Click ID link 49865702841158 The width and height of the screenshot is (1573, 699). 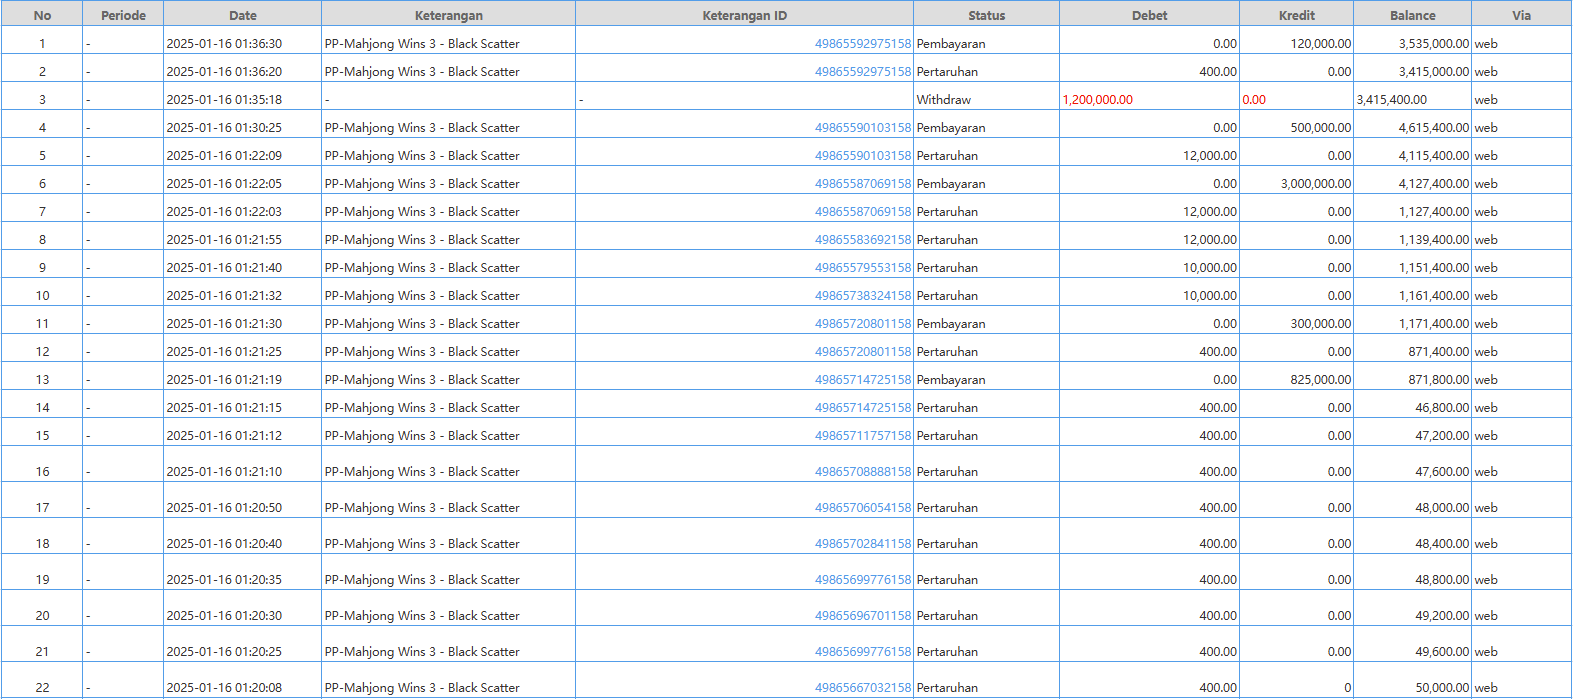click(862, 544)
